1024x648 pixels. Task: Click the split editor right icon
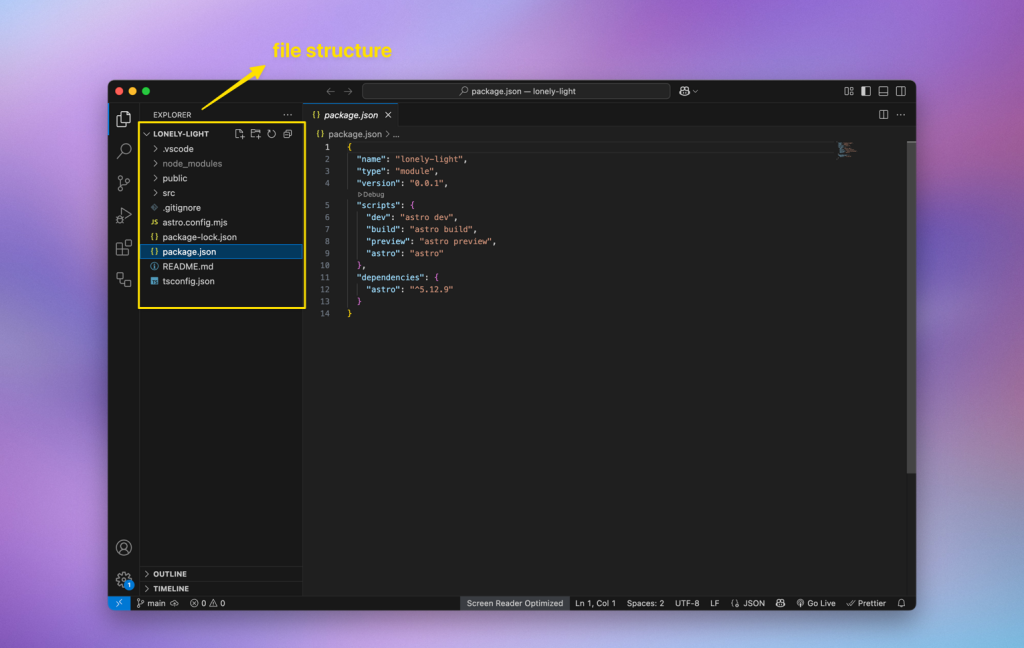coord(883,115)
